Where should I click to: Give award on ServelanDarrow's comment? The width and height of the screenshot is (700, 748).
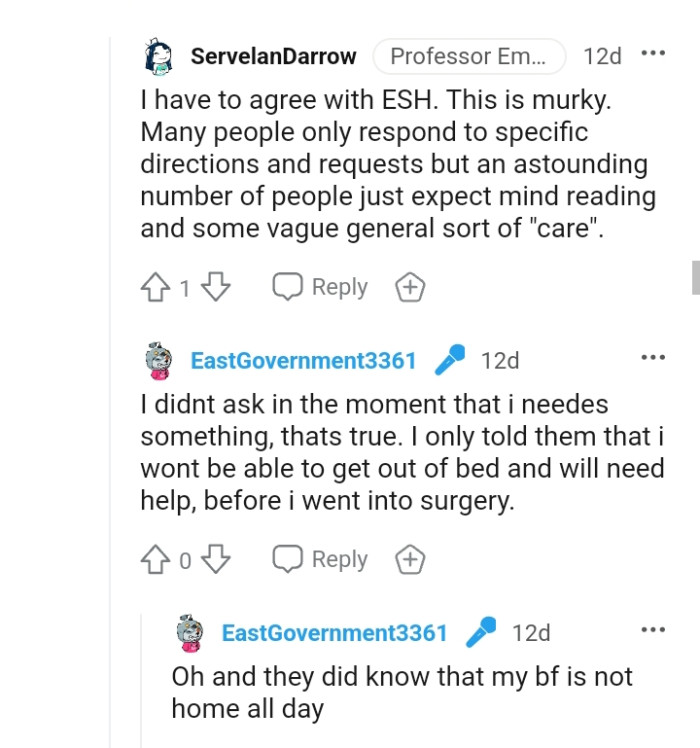410,288
